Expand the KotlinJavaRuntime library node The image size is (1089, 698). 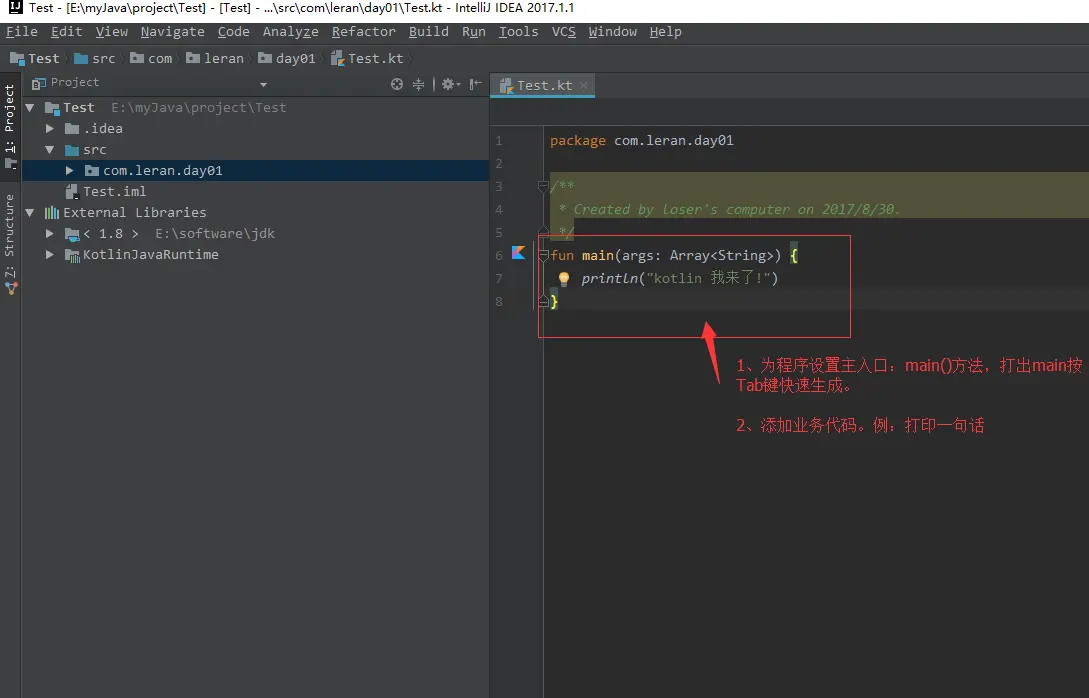50,254
